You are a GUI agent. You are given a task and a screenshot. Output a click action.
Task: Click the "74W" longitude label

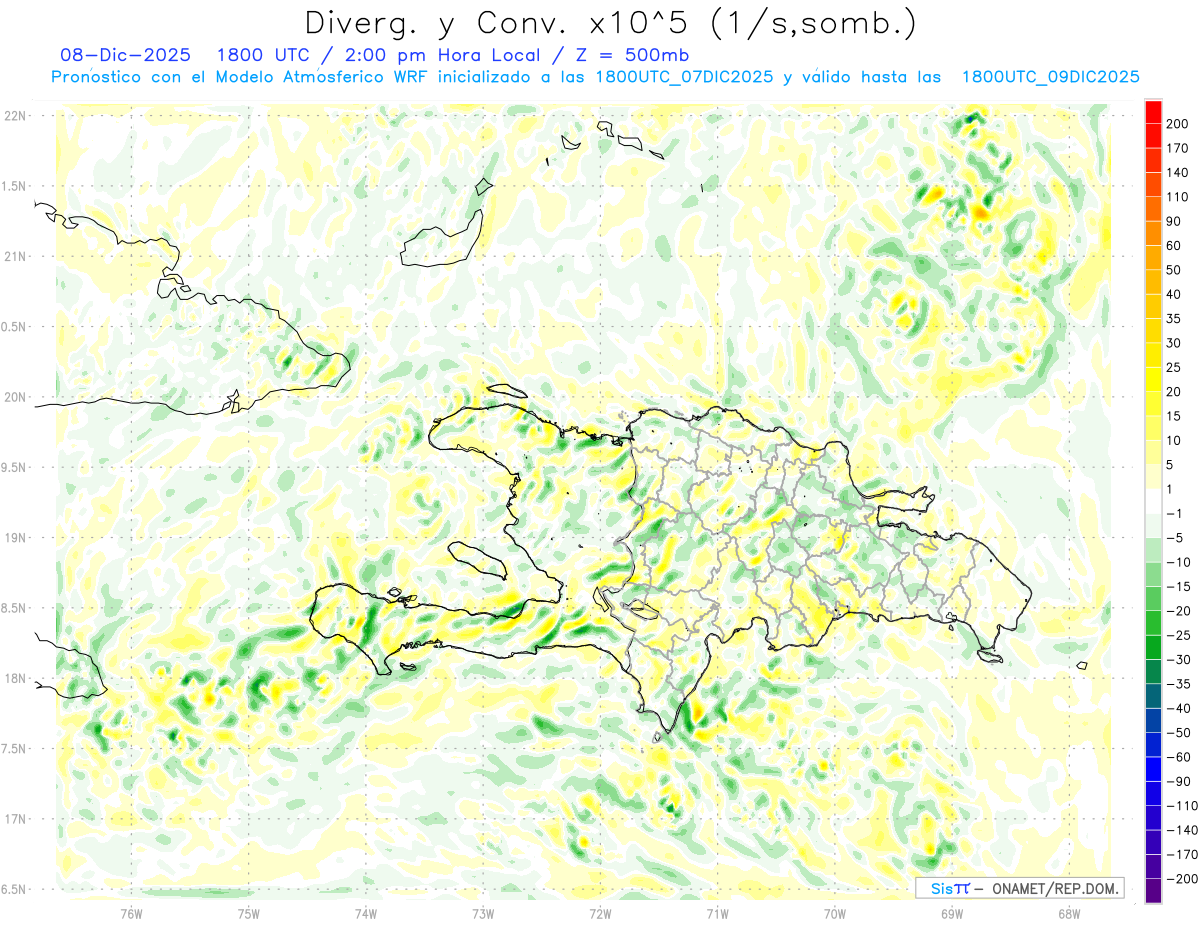(366, 913)
